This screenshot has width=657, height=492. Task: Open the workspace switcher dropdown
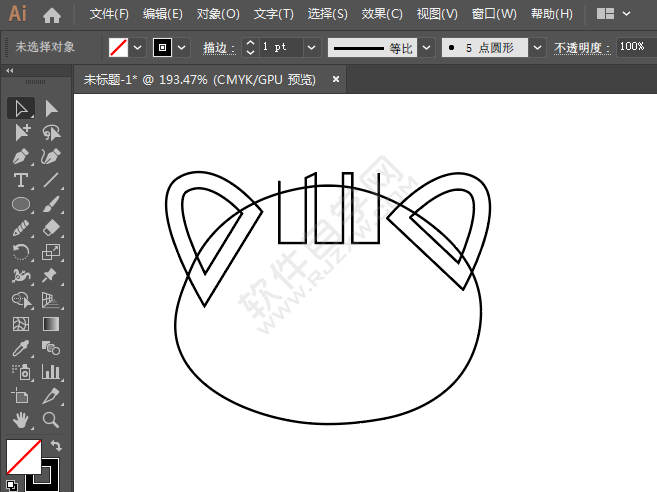[626, 14]
